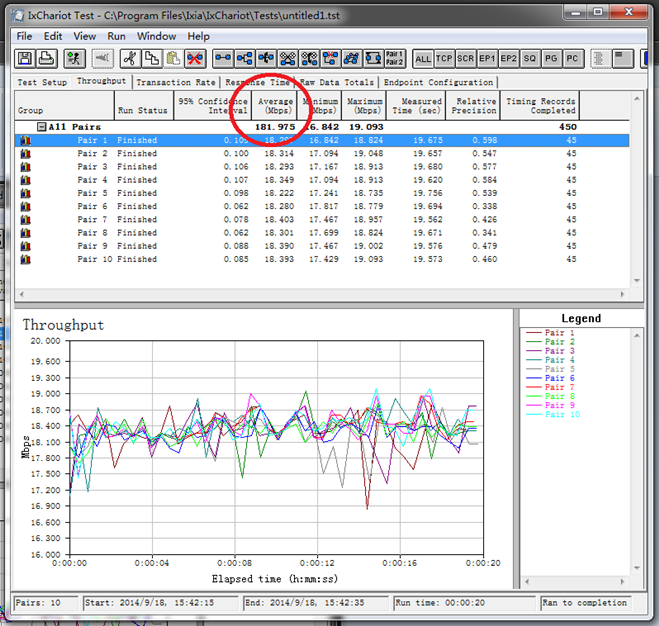The height and width of the screenshot is (626, 659).
Task: Open the View menu
Action: point(84,37)
